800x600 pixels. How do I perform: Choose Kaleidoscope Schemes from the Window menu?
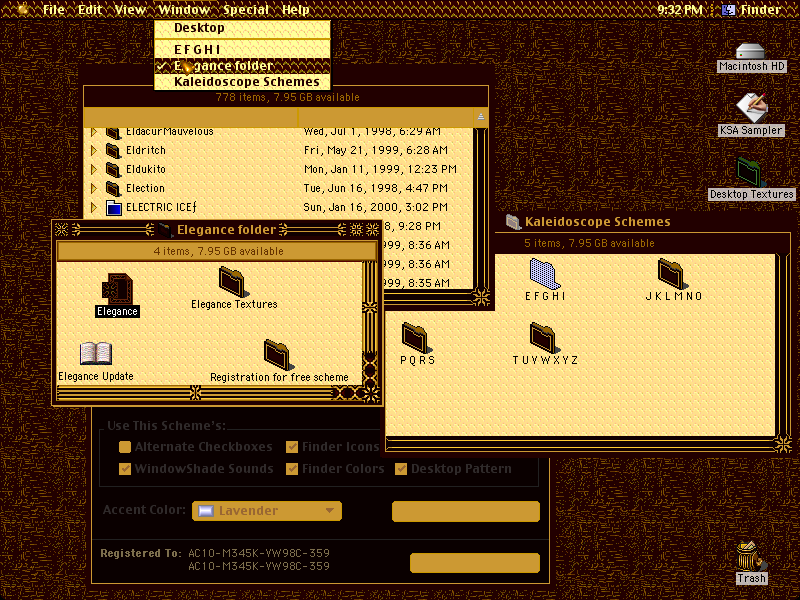242,82
